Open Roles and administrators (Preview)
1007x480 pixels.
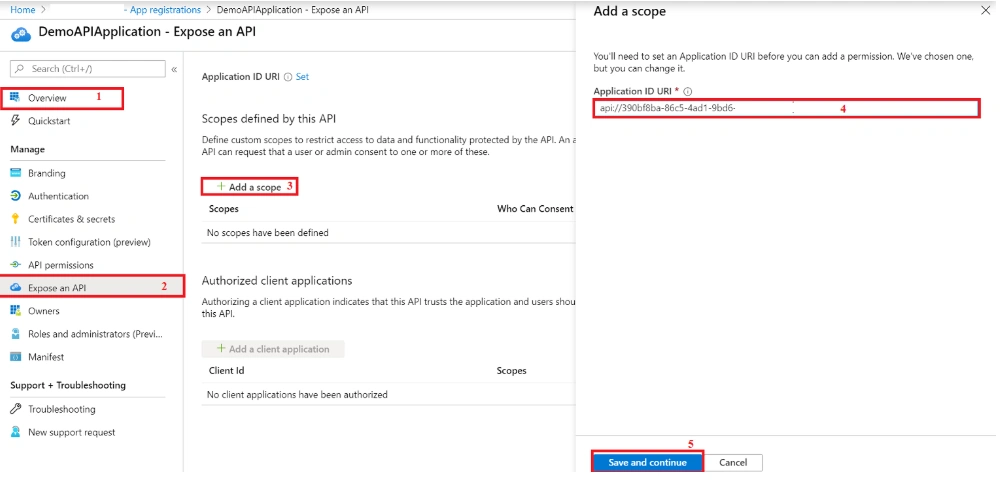point(95,334)
